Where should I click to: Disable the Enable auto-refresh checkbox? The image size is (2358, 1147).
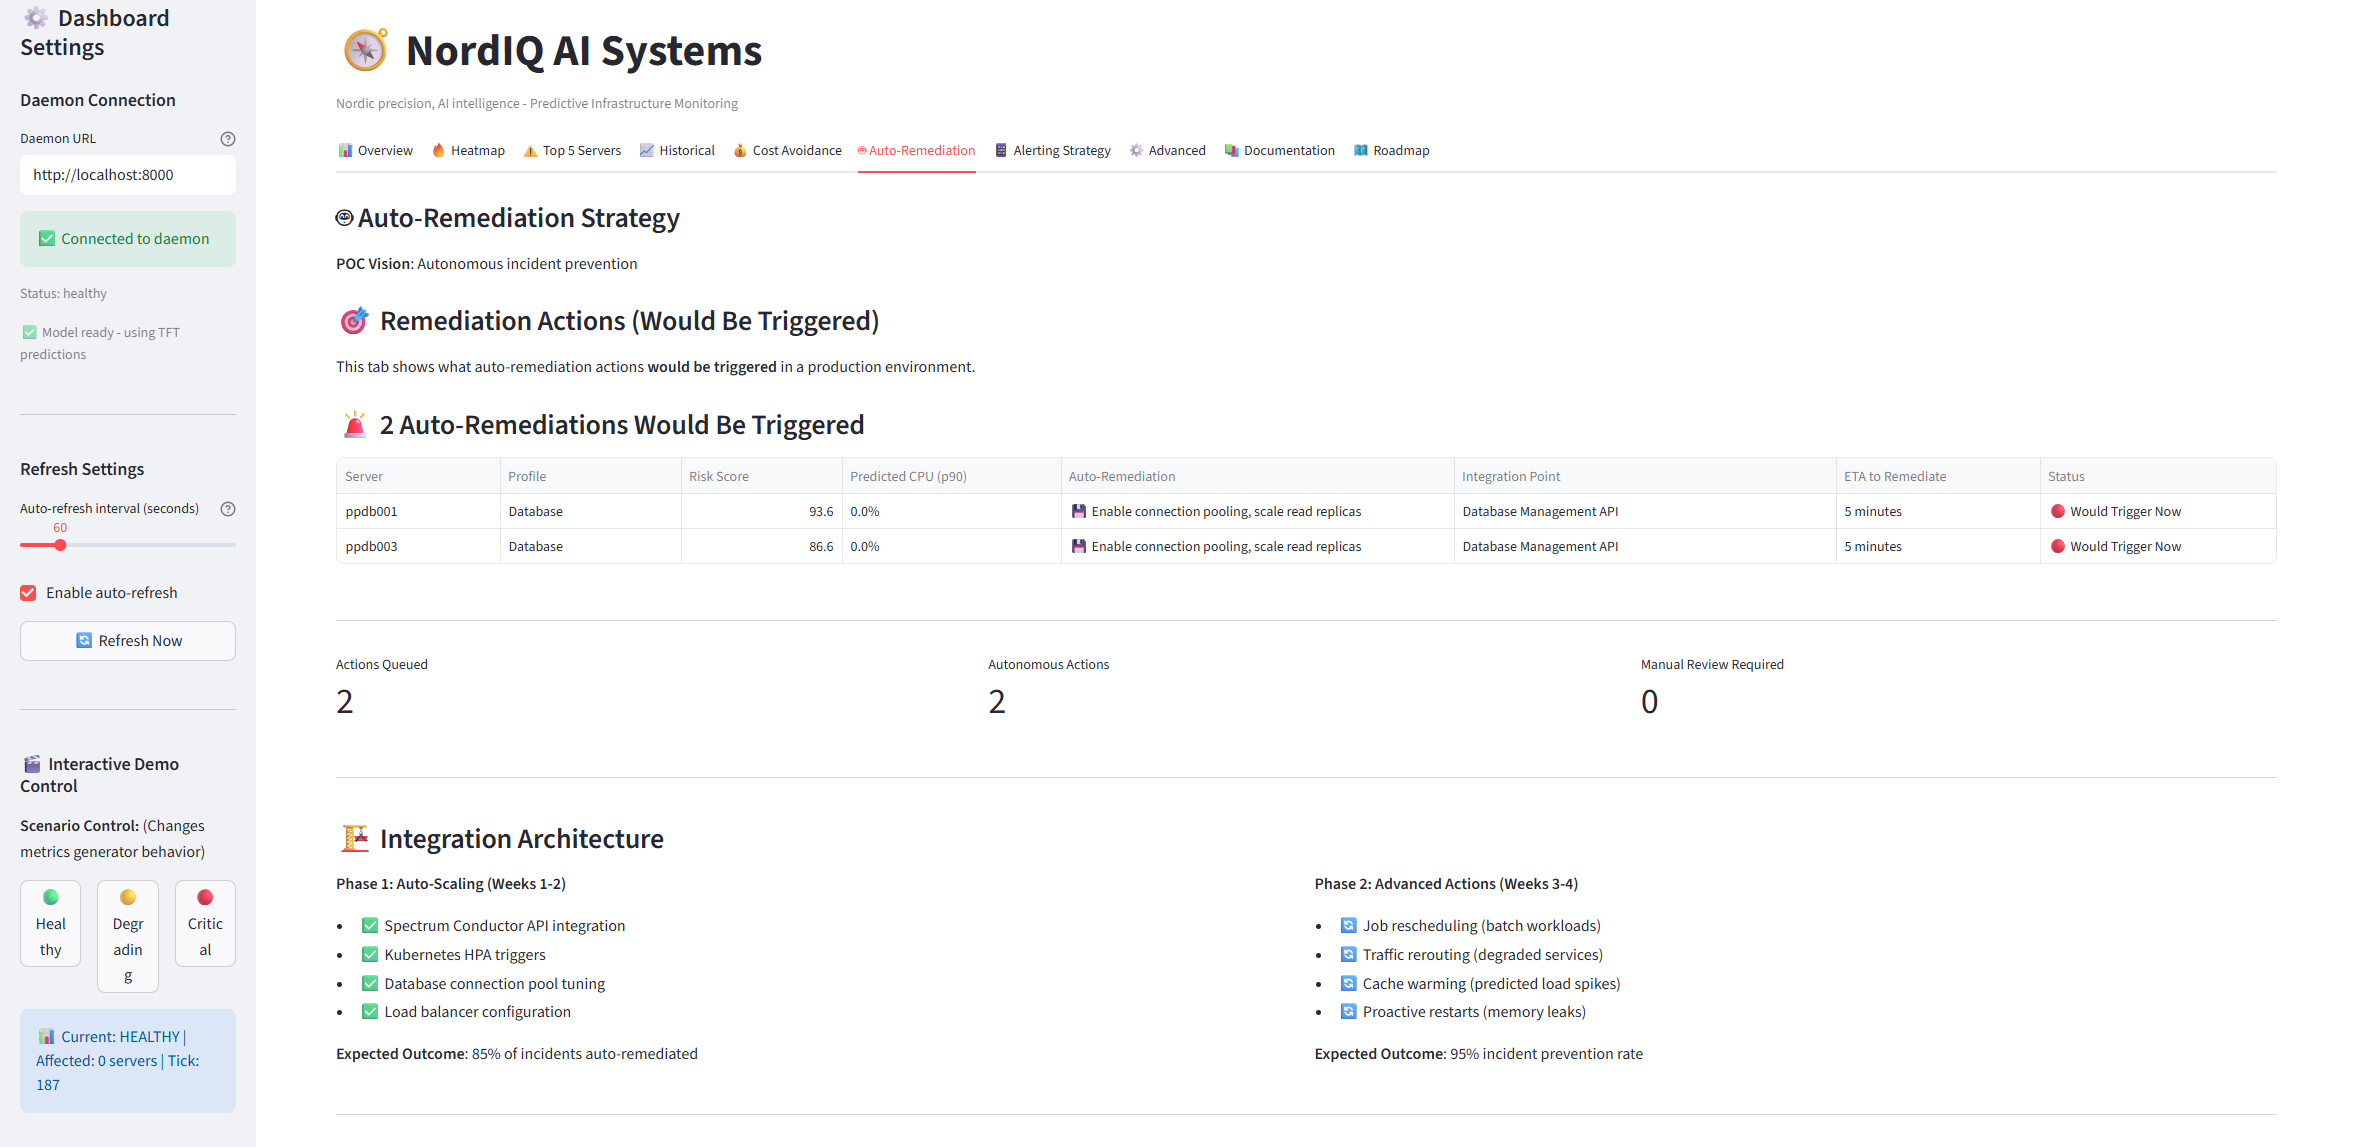click(x=28, y=592)
